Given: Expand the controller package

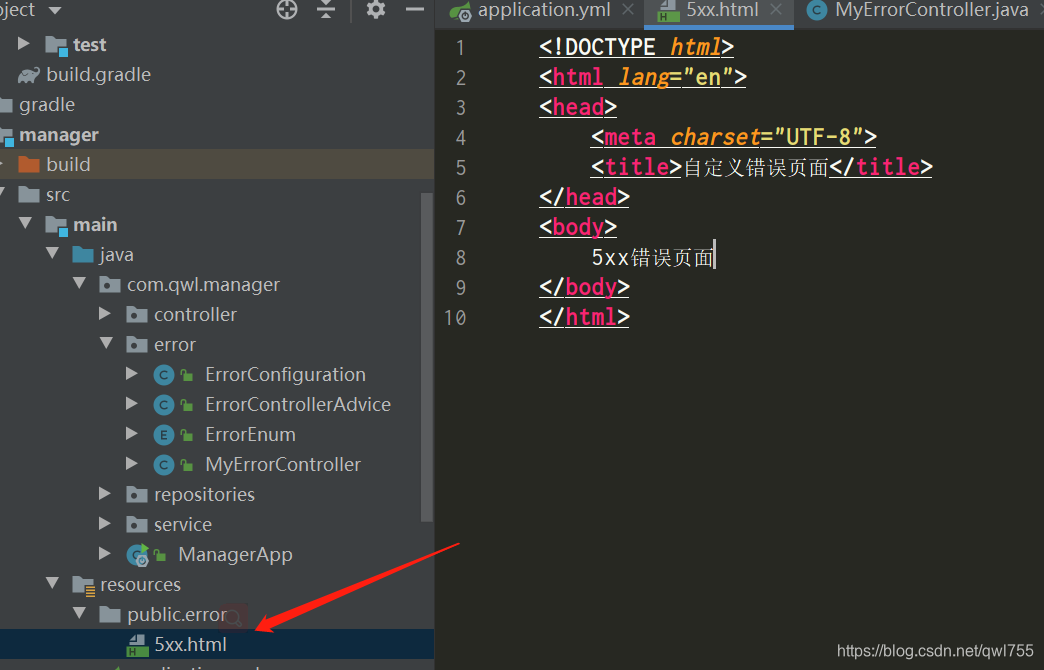Looking at the screenshot, I should pos(105,314).
